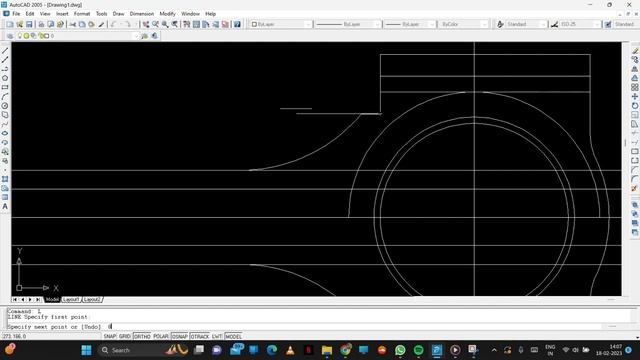Select the Move tool in Modify toolbar

(635, 97)
